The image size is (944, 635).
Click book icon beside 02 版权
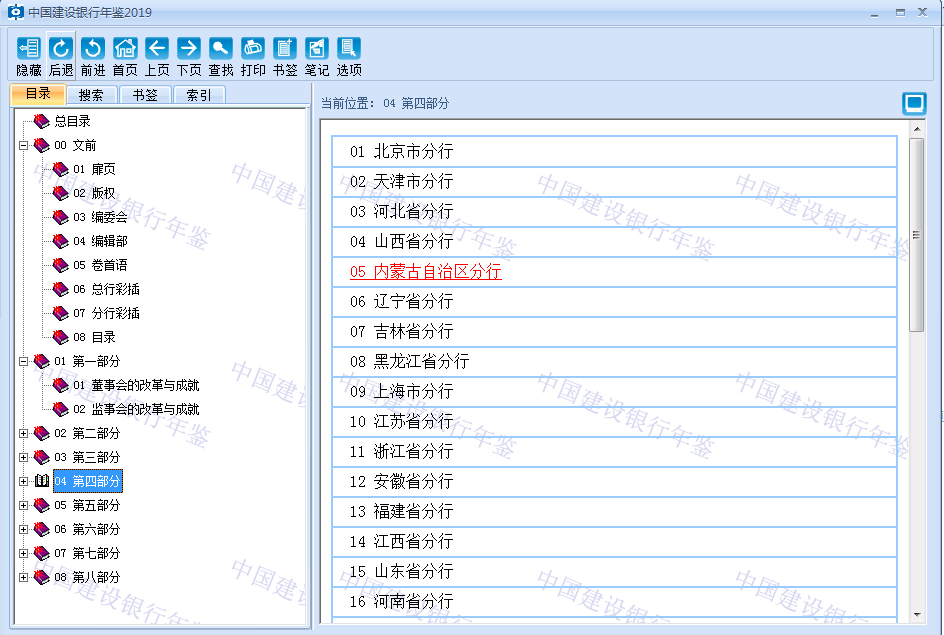click(60, 193)
